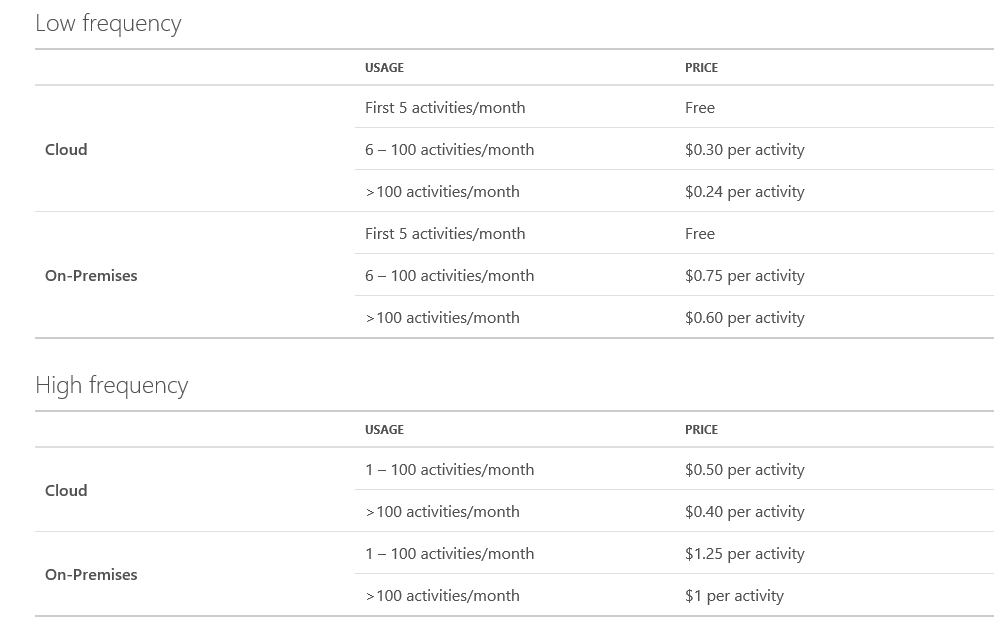Image resolution: width=994 pixels, height=617 pixels.
Task: Select the $0.24 per activity price
Action: click(744, 191)
